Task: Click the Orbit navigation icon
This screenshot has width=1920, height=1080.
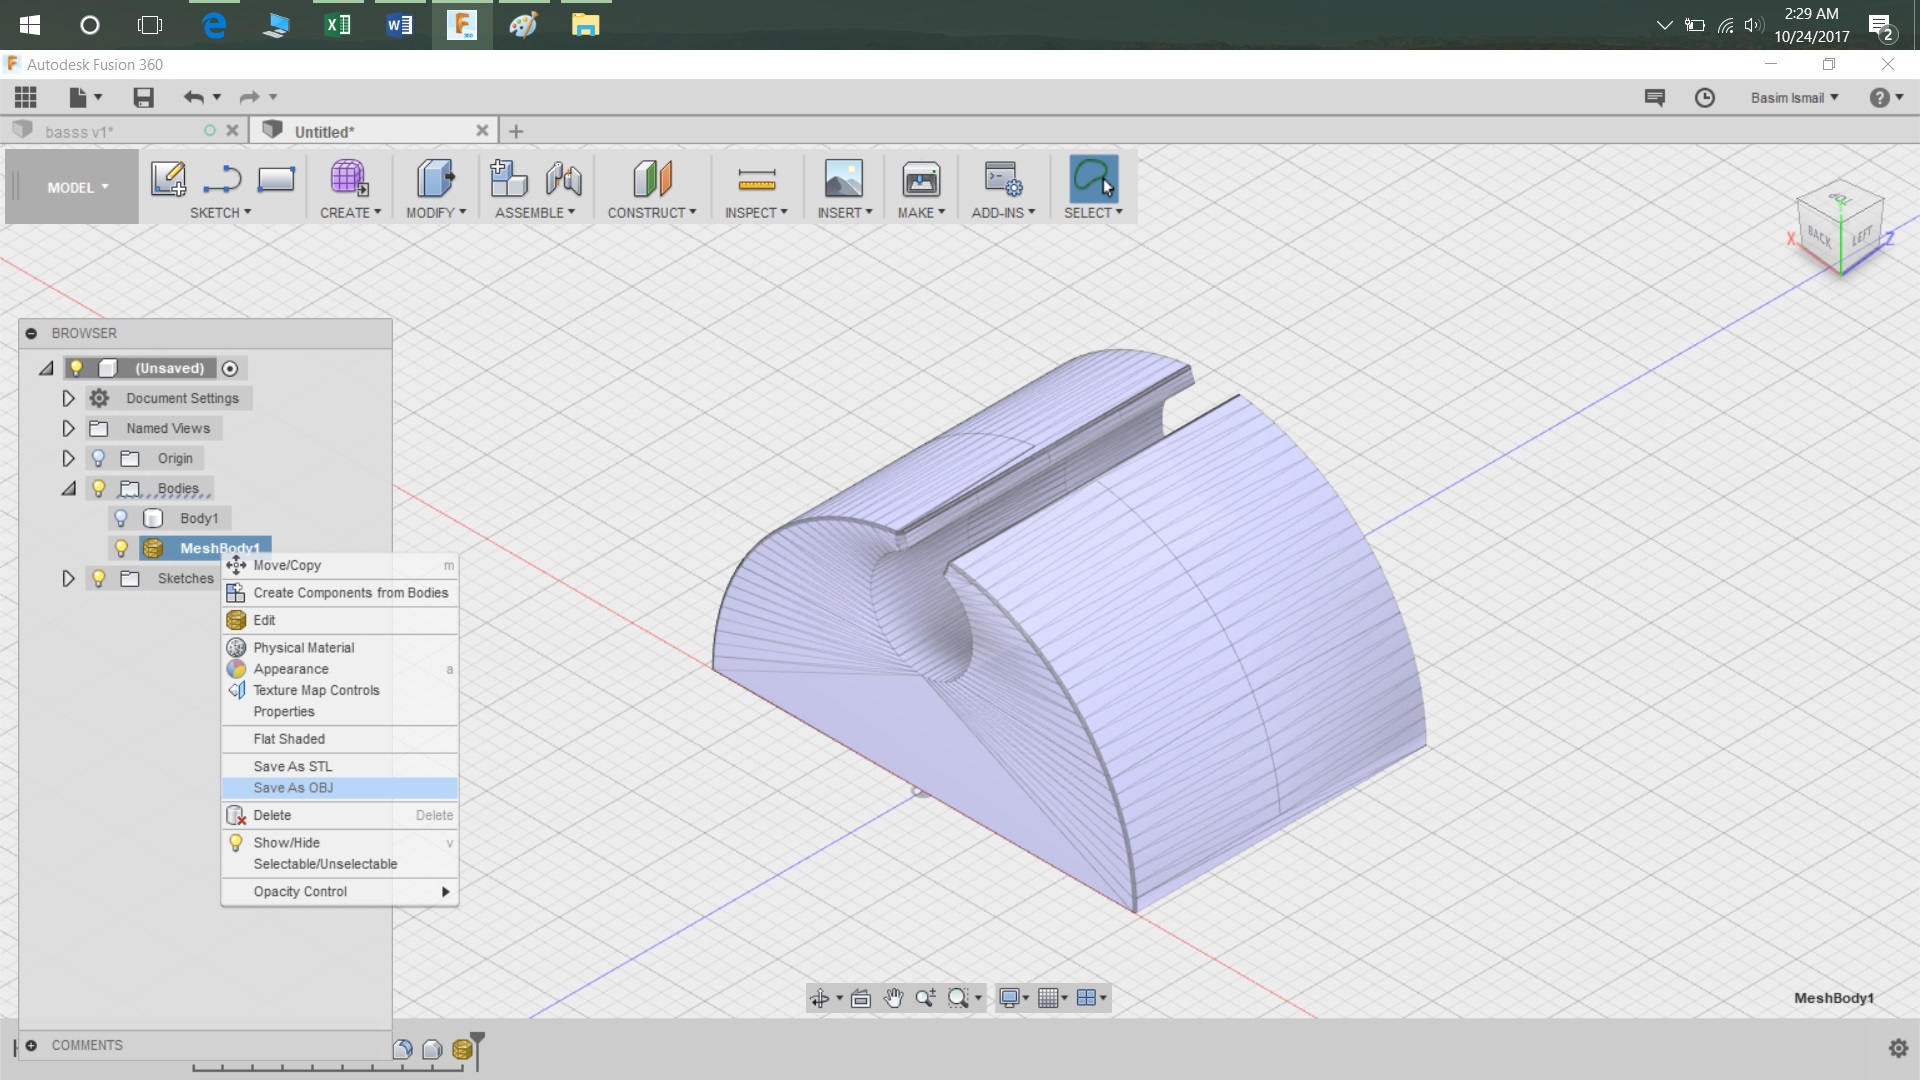Action: pyautogui.click(x=819, y=998)
